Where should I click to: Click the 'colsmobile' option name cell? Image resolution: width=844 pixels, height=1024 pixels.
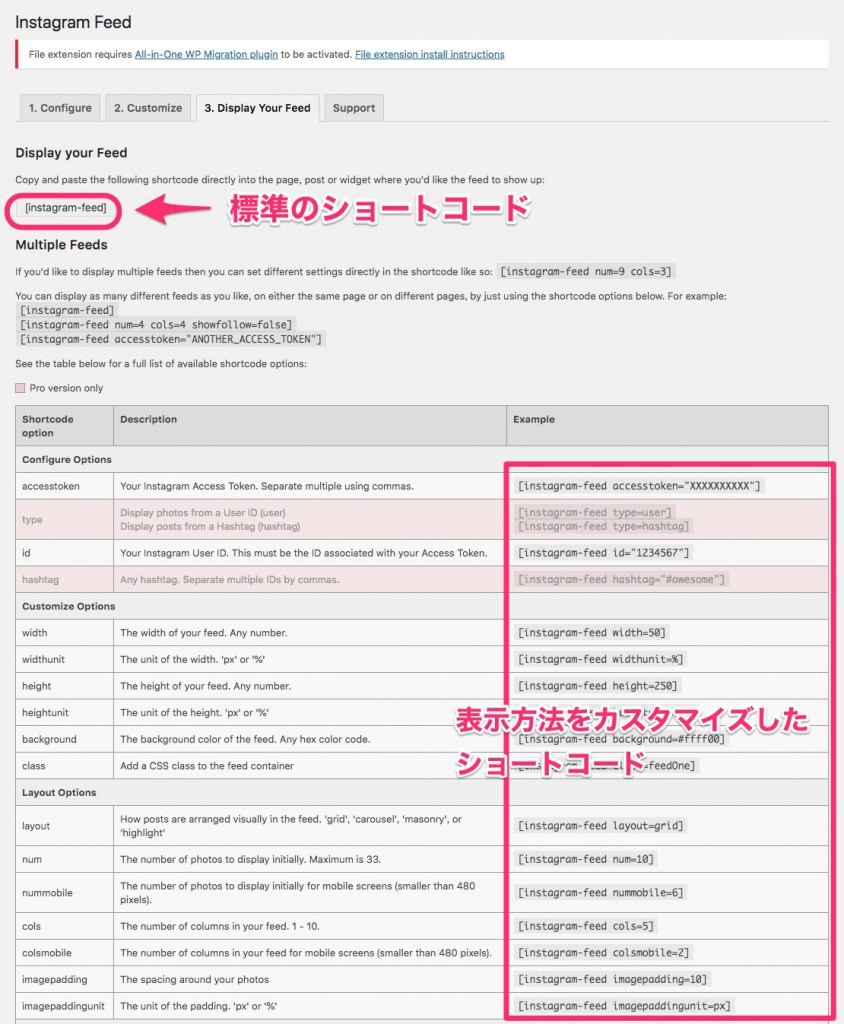pos(65,953)
